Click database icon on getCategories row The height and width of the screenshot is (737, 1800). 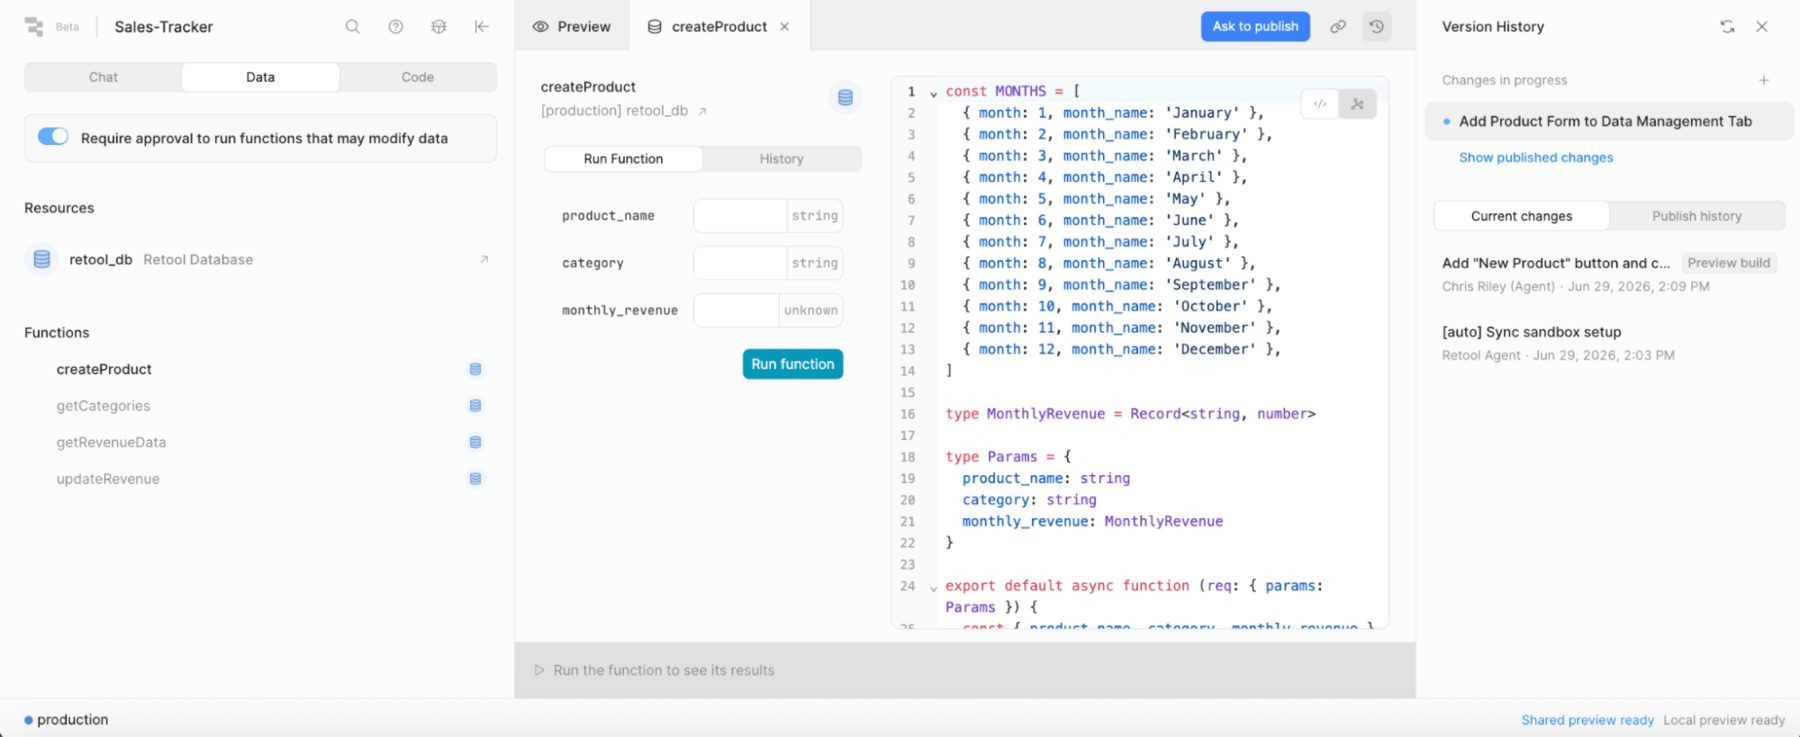476,406
